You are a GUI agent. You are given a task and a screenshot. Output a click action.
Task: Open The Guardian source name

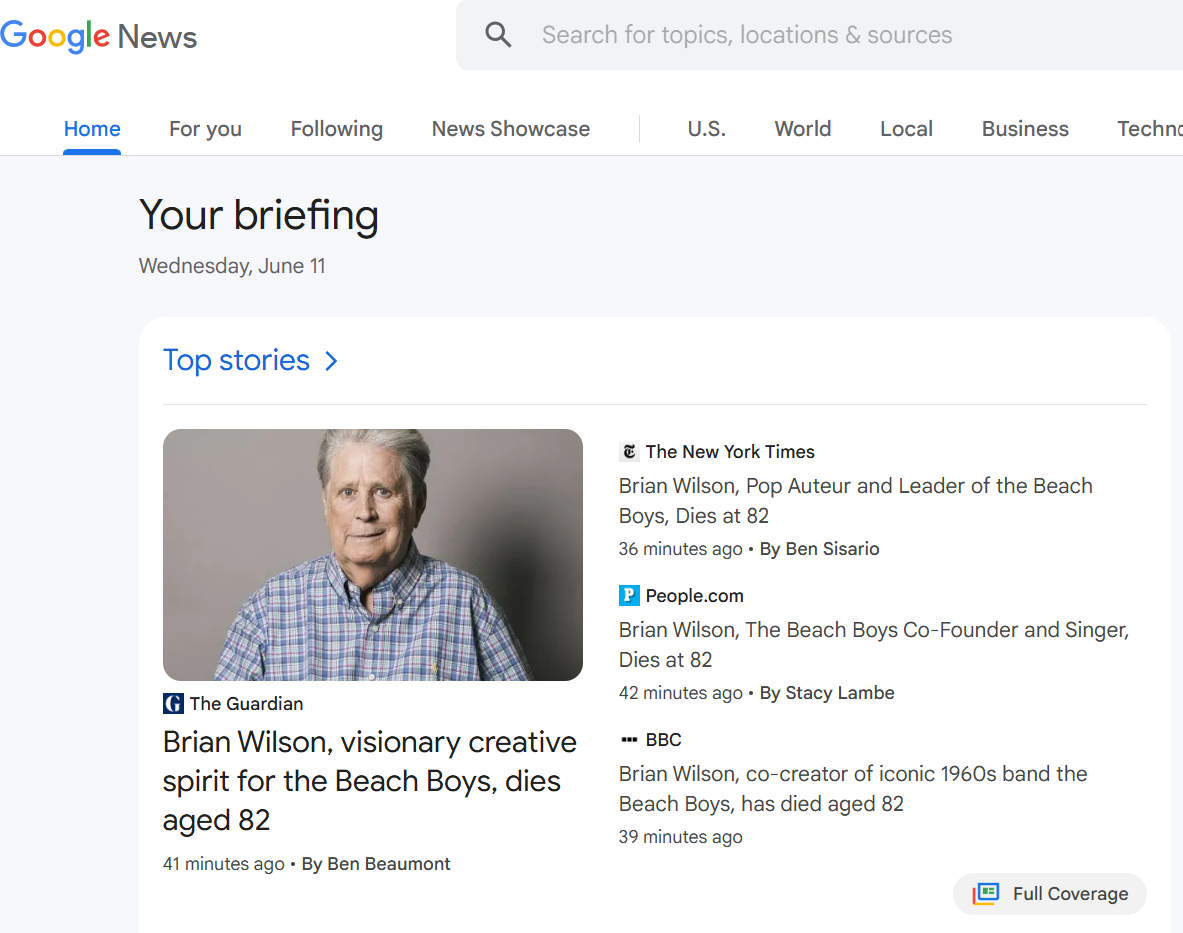[x=246, y=704]
